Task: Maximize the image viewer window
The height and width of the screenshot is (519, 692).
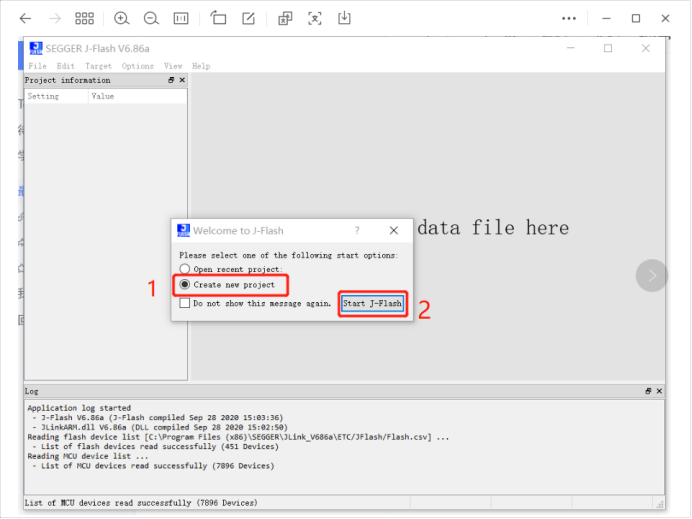Action: [x=636, y=18]
